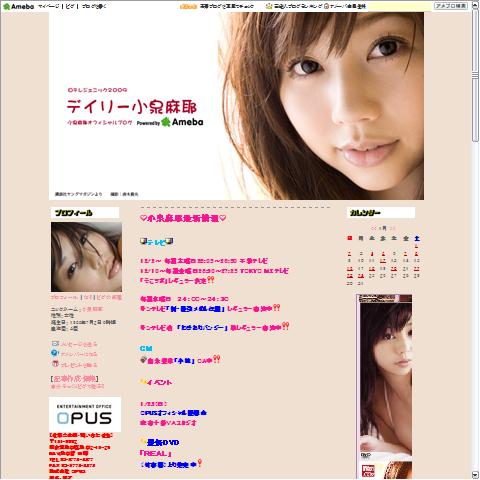Open the profile photo thumbnail in sidebar
The height and width of the screenshot is (480, 480).
coord(86,257)
